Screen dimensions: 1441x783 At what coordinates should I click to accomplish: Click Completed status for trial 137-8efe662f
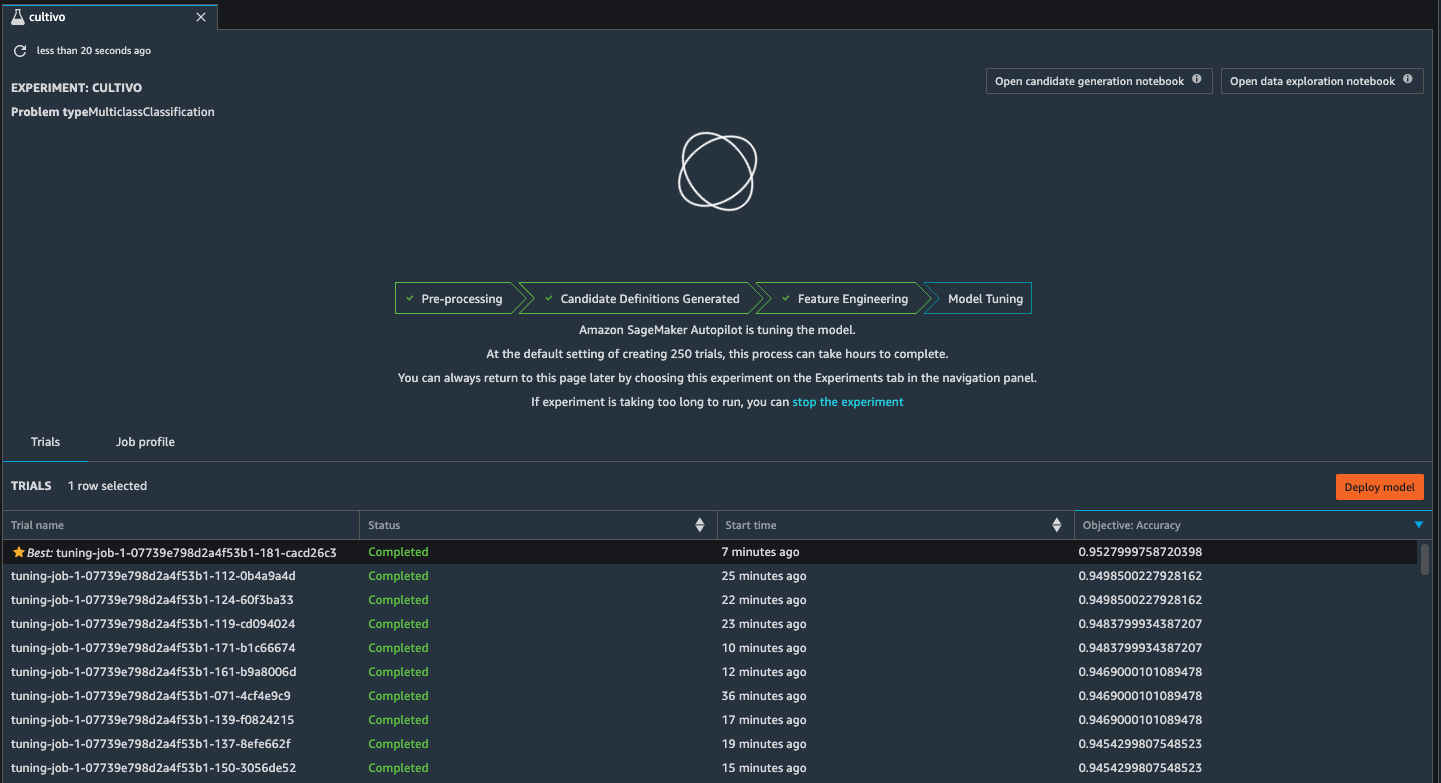398,744
